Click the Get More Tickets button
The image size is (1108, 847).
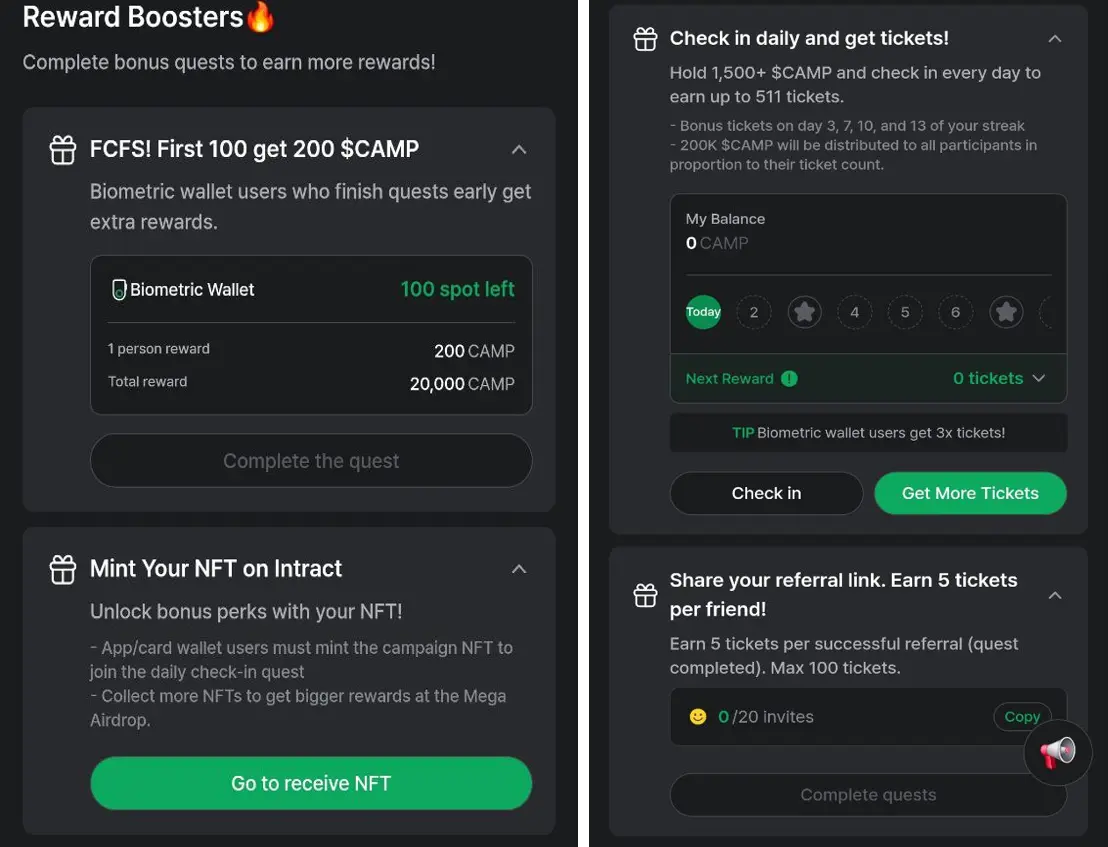(x=970, y=493)
